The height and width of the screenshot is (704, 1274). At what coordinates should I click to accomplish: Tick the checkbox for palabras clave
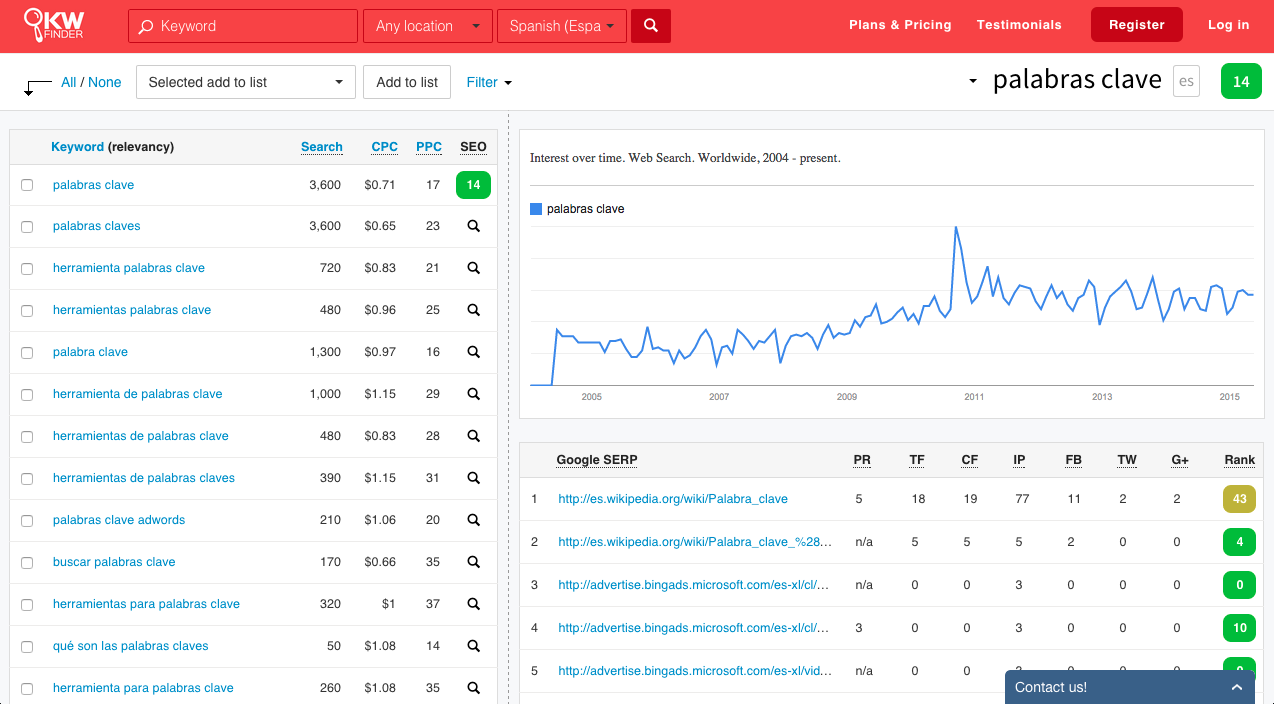coord(27,185)
